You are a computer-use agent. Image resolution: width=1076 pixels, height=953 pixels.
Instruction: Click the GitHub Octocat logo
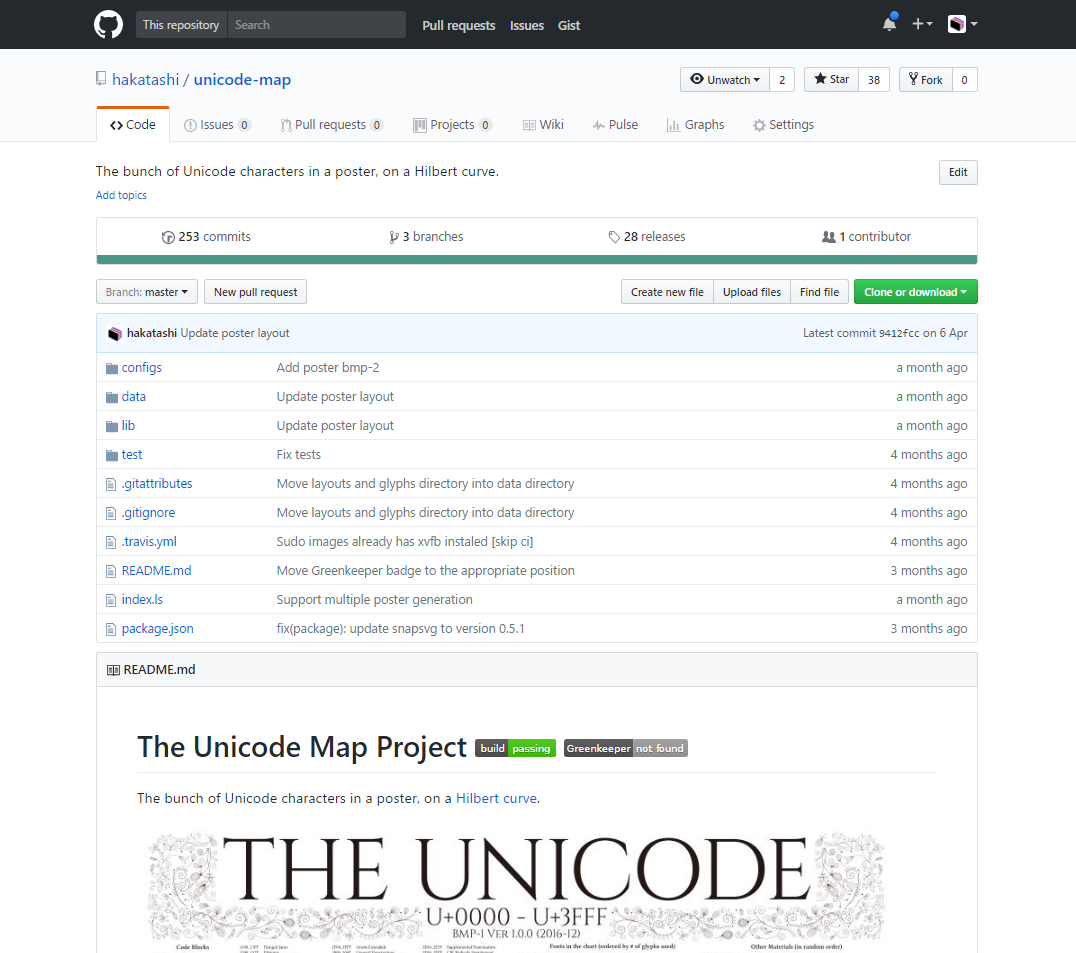(x=108, y=25)
